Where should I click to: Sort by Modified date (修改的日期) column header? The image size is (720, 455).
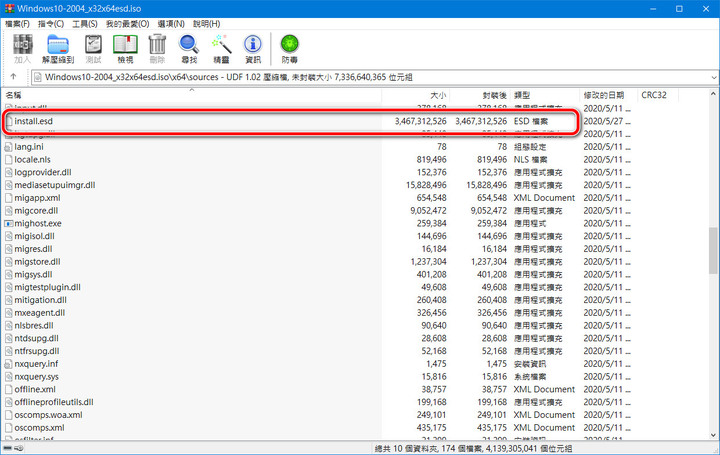[608, 95]
